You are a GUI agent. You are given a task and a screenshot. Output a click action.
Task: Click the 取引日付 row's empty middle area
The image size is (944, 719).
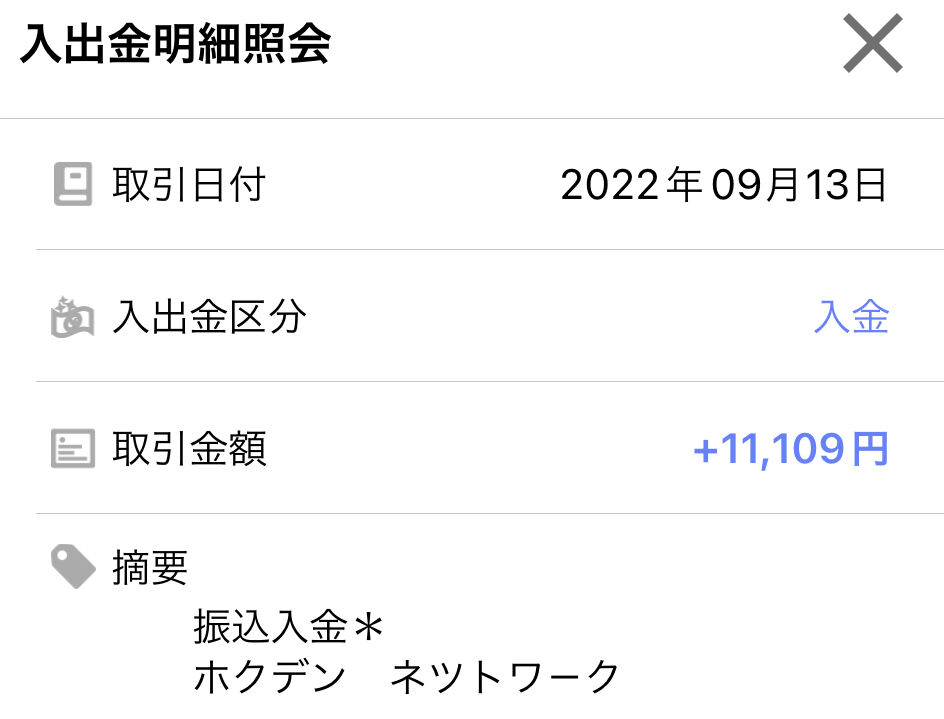412,184
